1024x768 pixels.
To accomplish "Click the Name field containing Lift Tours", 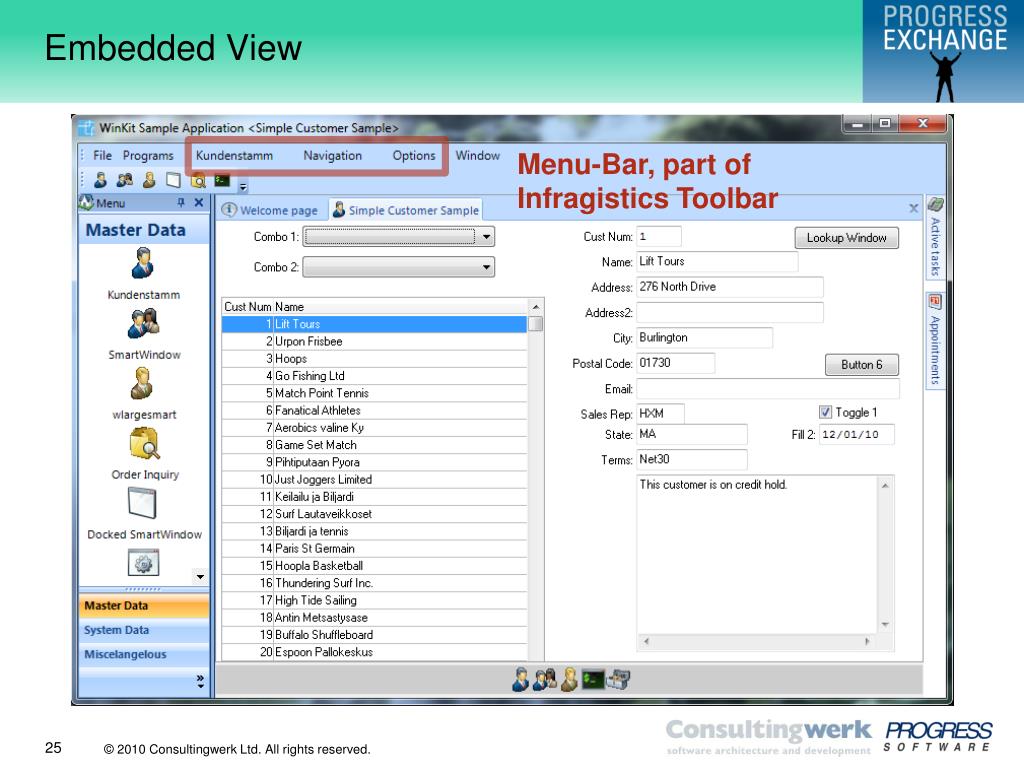I will 717,261.
